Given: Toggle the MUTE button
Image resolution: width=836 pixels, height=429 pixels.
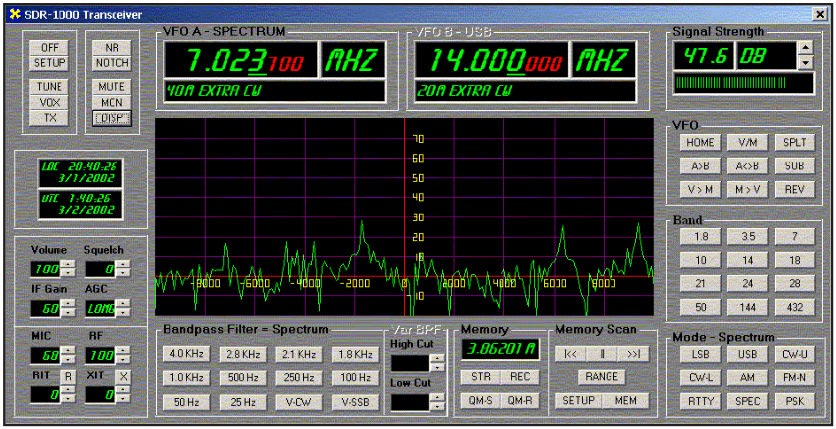Looking at the screenshot, I should click(x=112, y=86).
